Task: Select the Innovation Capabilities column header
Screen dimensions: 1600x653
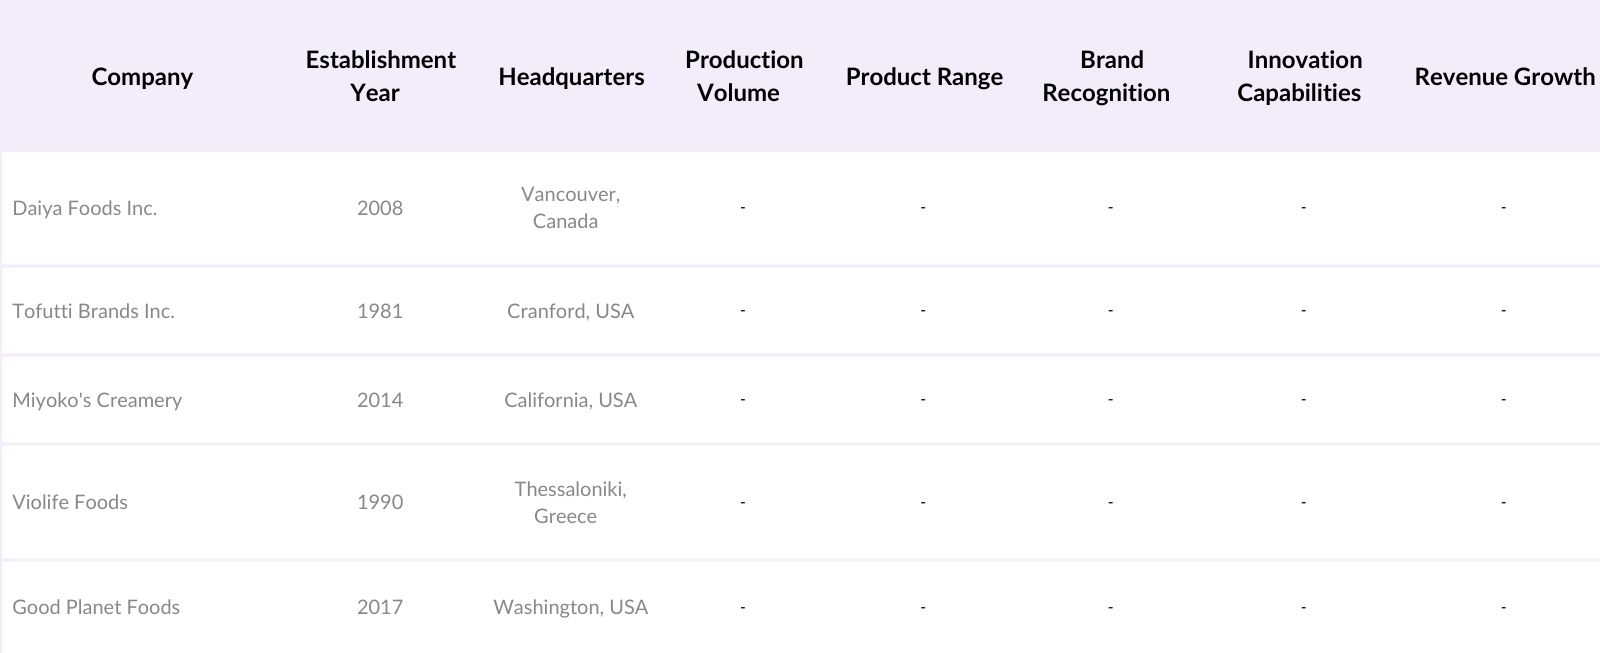Action: click(x=1300, y=76)
